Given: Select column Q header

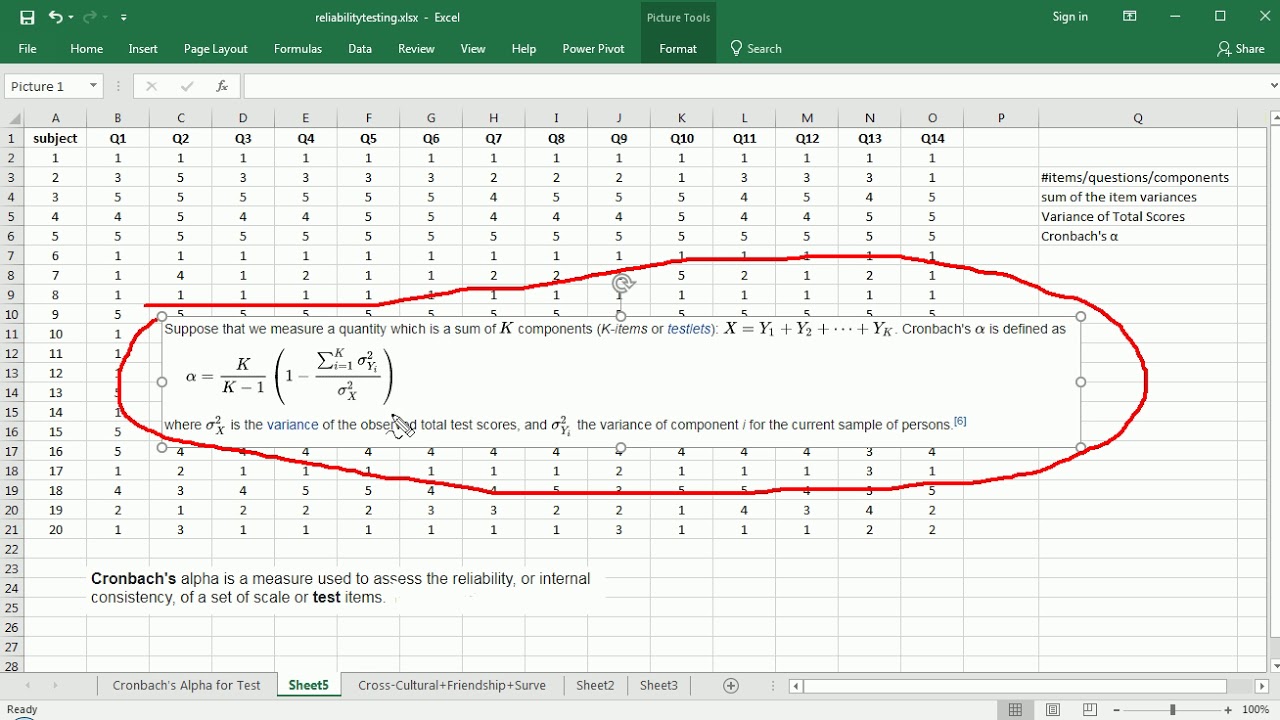Looking at the screenshot, I should [x=1138, y=118].
